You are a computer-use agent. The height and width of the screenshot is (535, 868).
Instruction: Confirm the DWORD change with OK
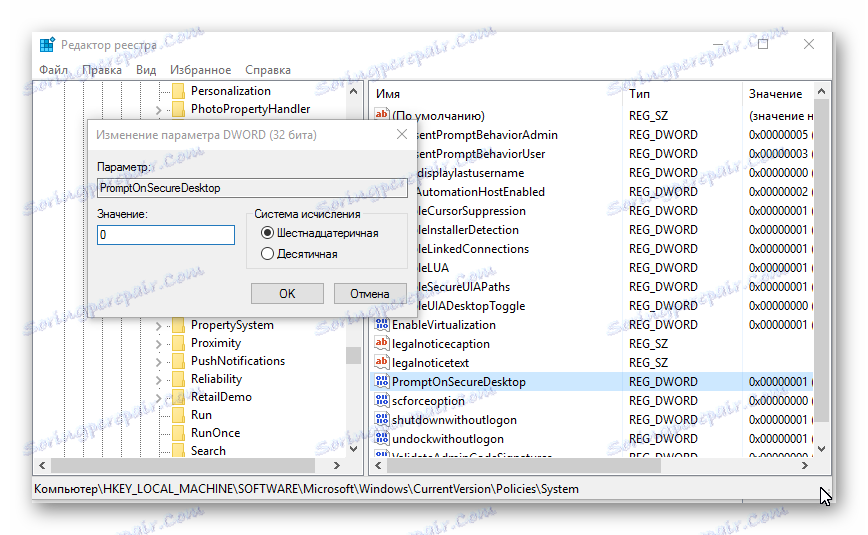[x=287, y=294]
